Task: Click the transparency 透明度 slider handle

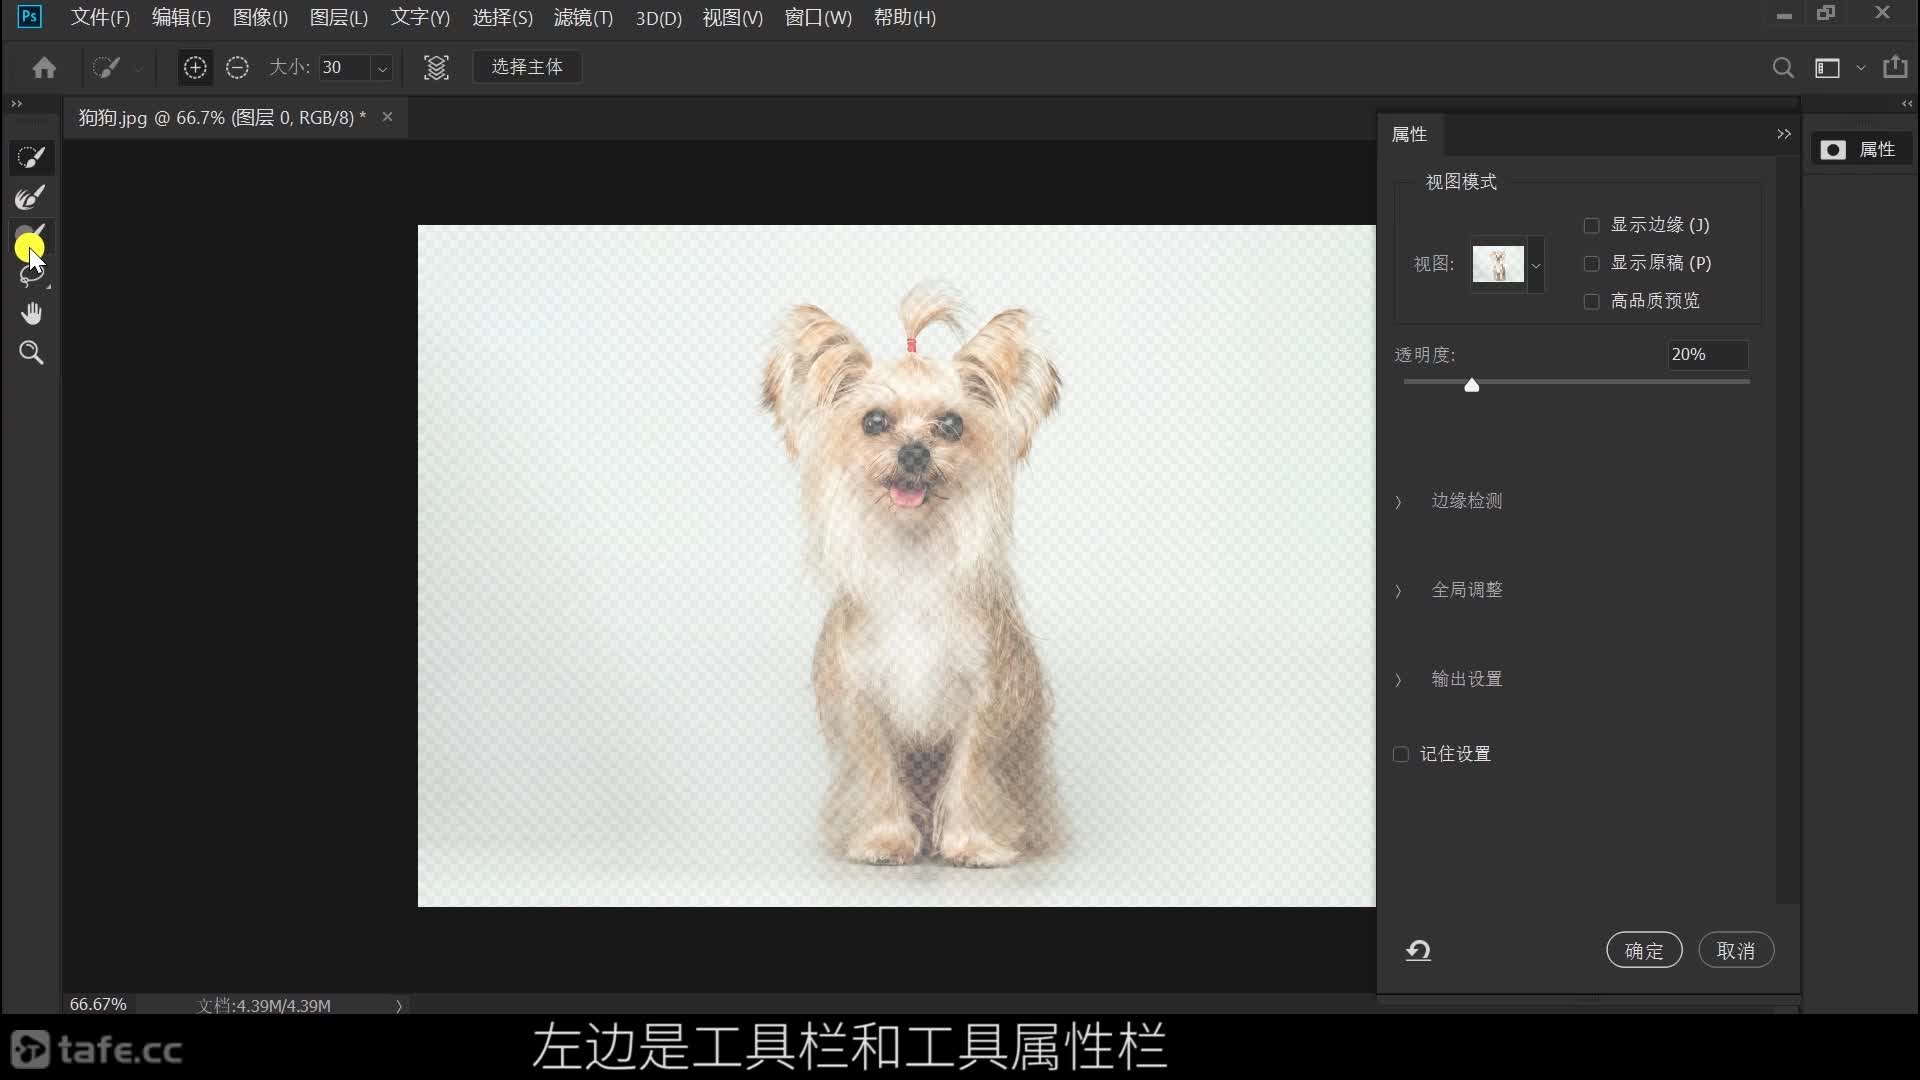Action: tap(1471, 385)
